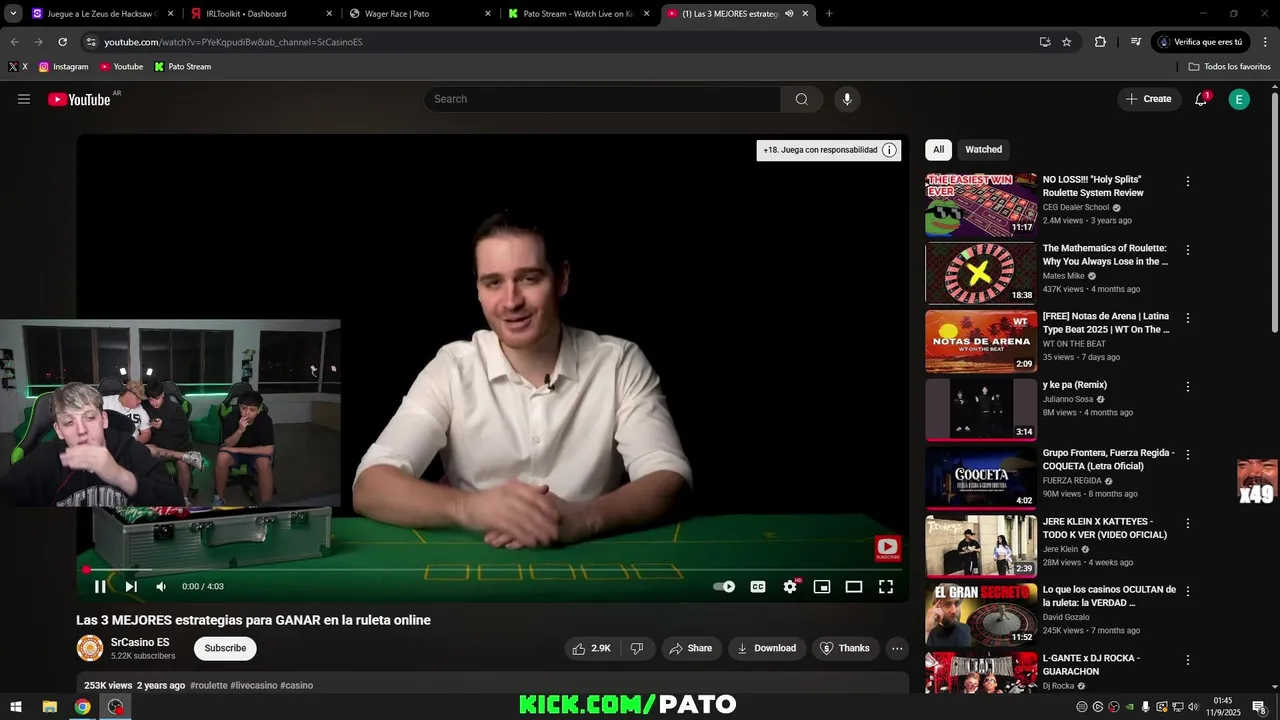
Task: Click the #roulette hashtag
Action: pyautogui.click(x=209, y=685)
